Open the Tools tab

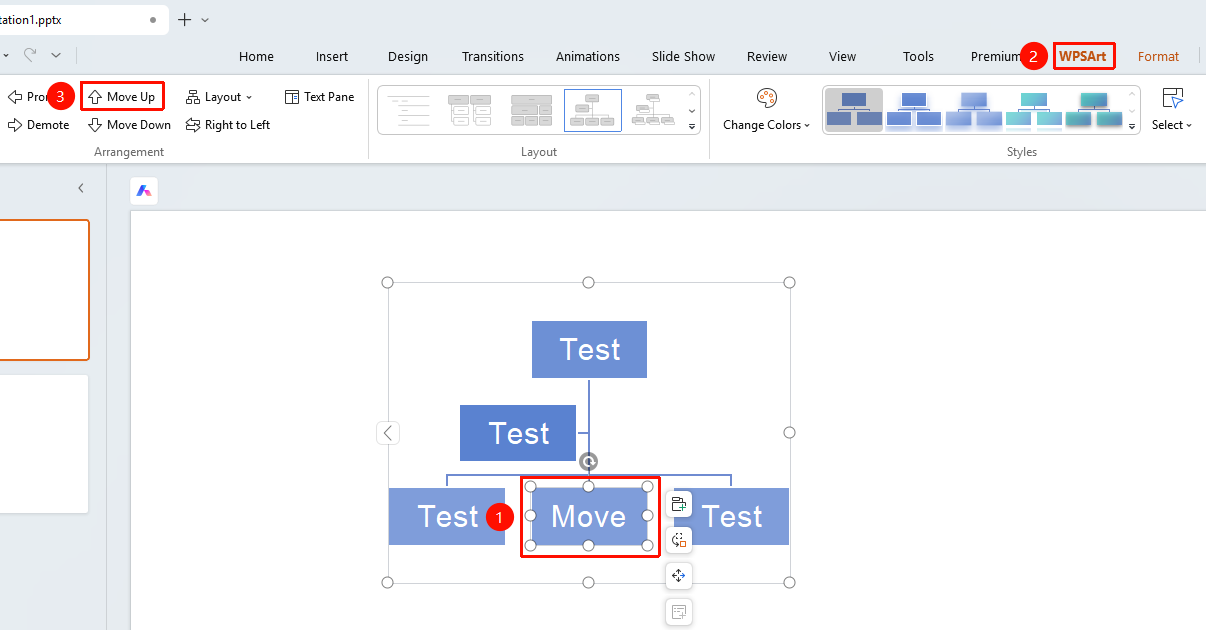click(918, 56)
